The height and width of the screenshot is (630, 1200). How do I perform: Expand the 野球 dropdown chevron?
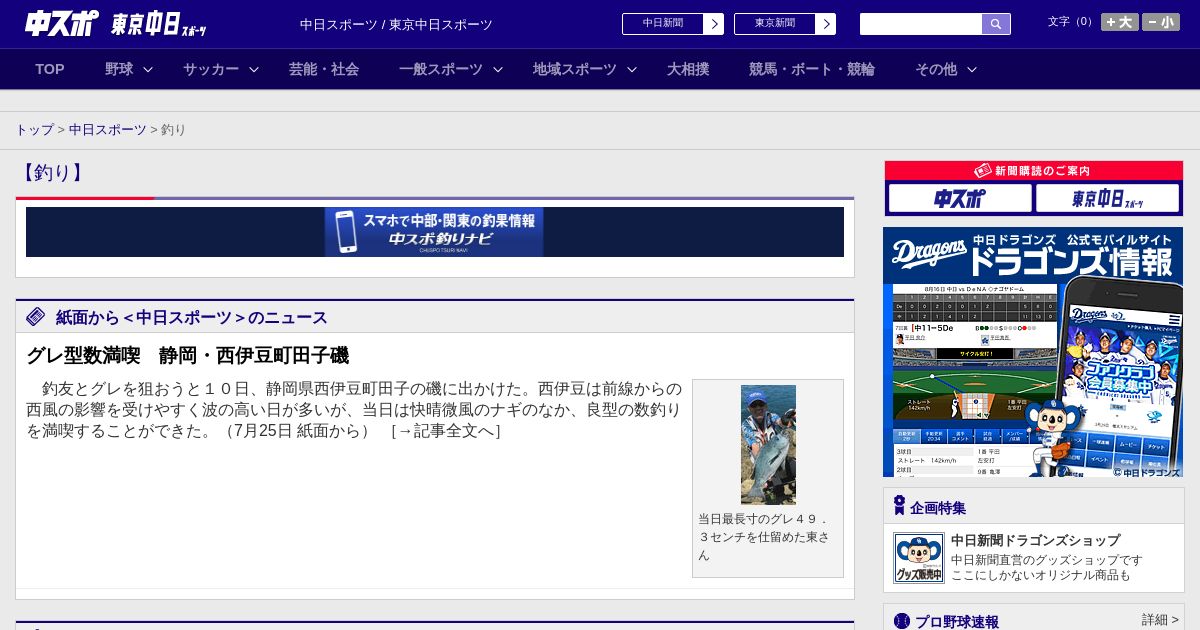point(148,70)
